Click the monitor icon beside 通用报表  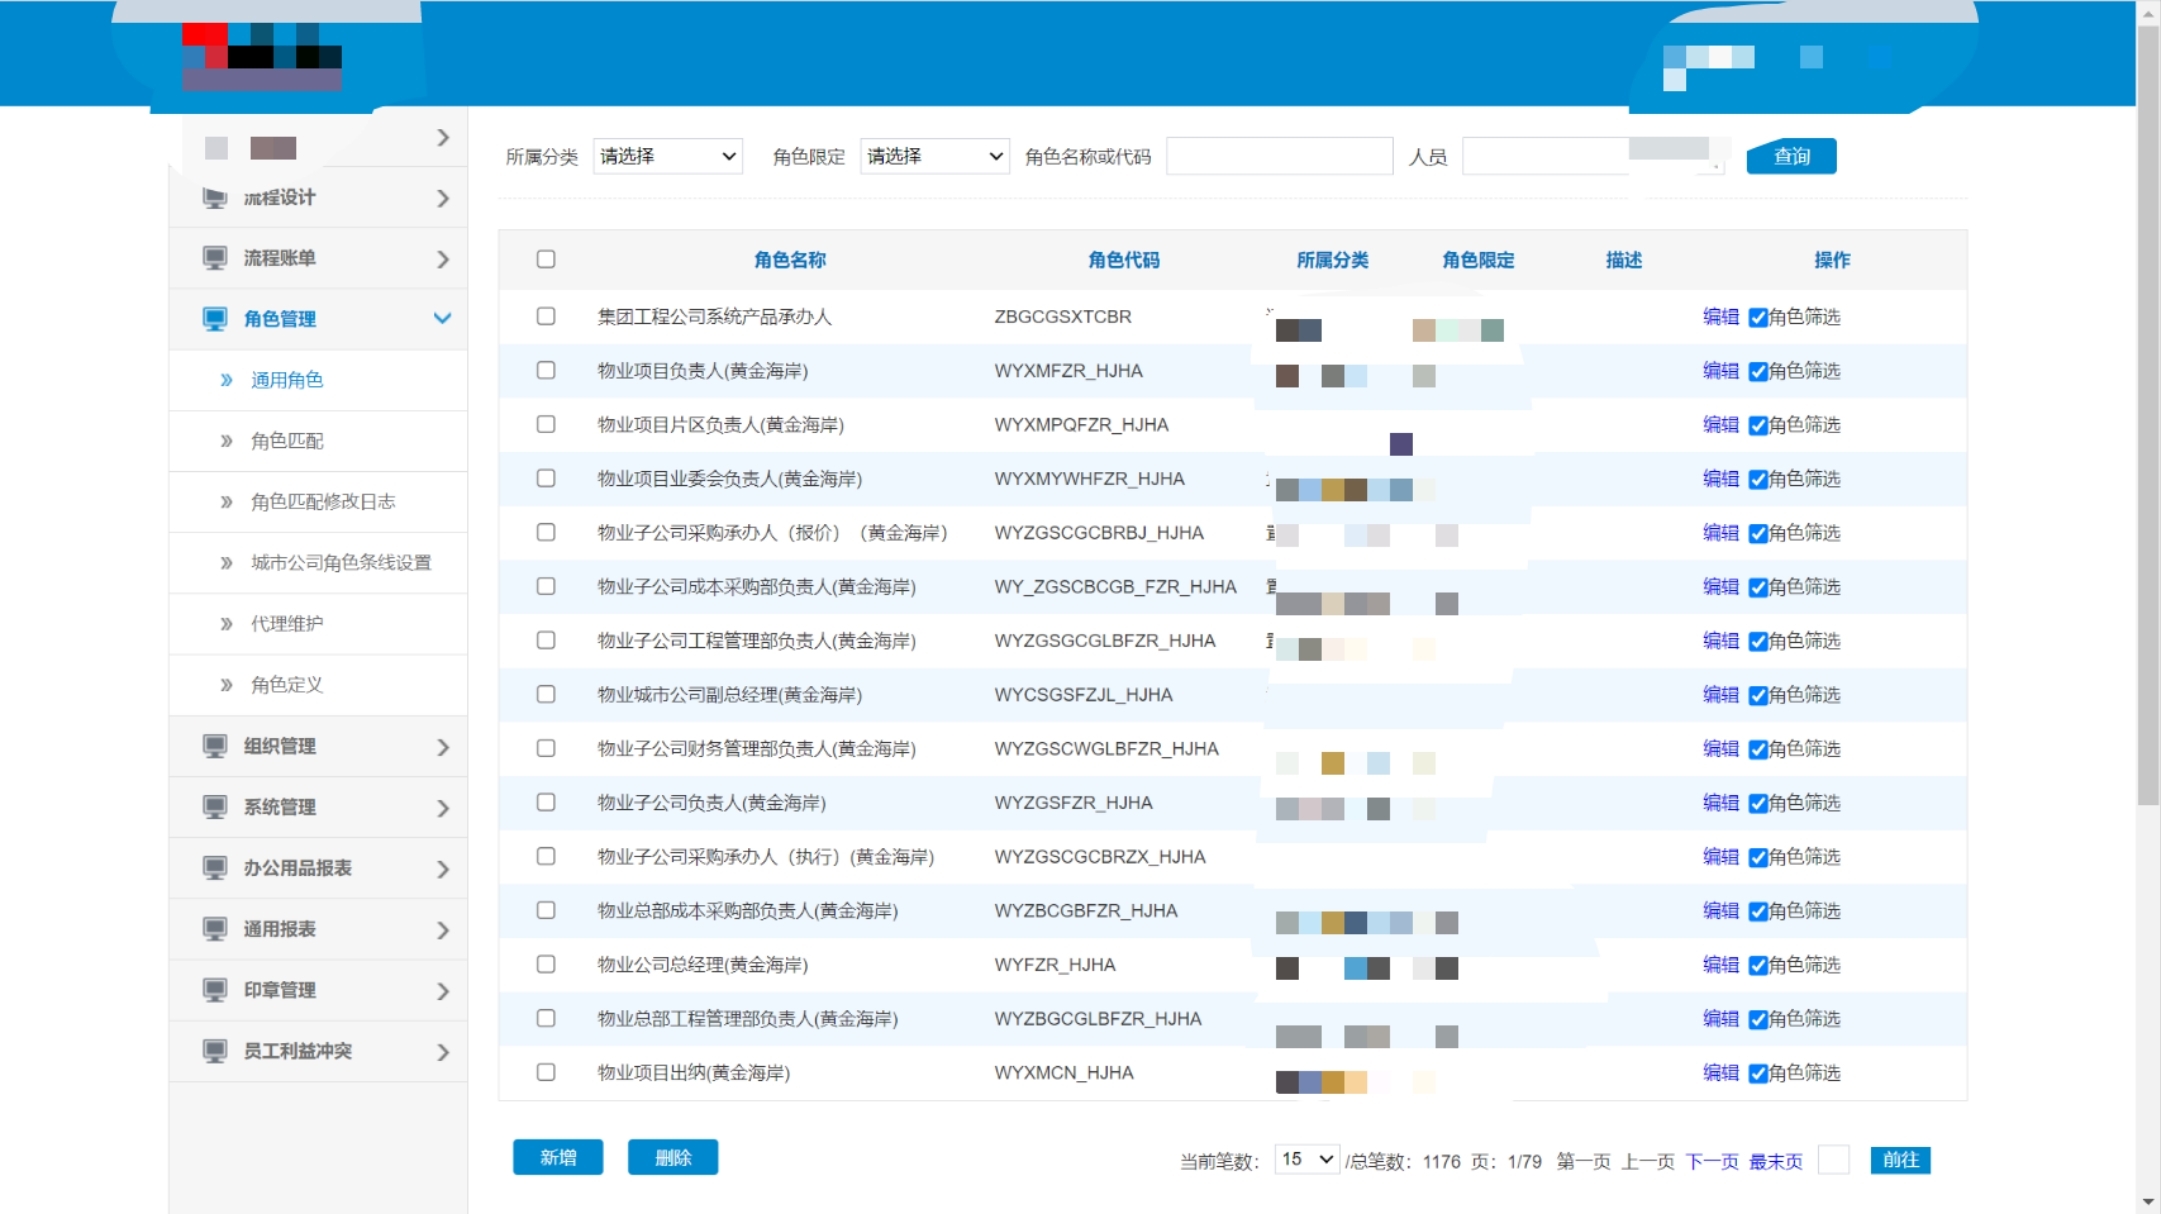(214, 929)
